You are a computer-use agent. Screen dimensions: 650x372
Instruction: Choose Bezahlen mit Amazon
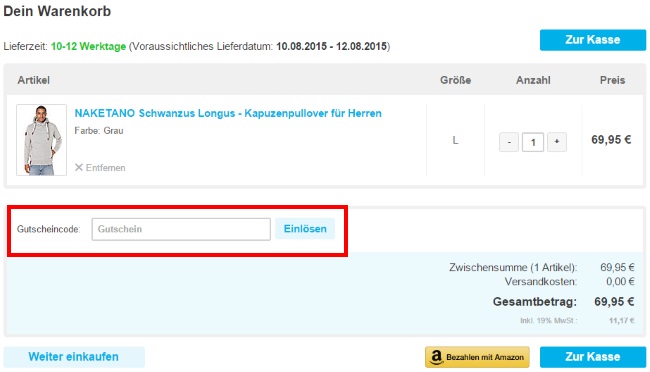(x=477, y=357)
